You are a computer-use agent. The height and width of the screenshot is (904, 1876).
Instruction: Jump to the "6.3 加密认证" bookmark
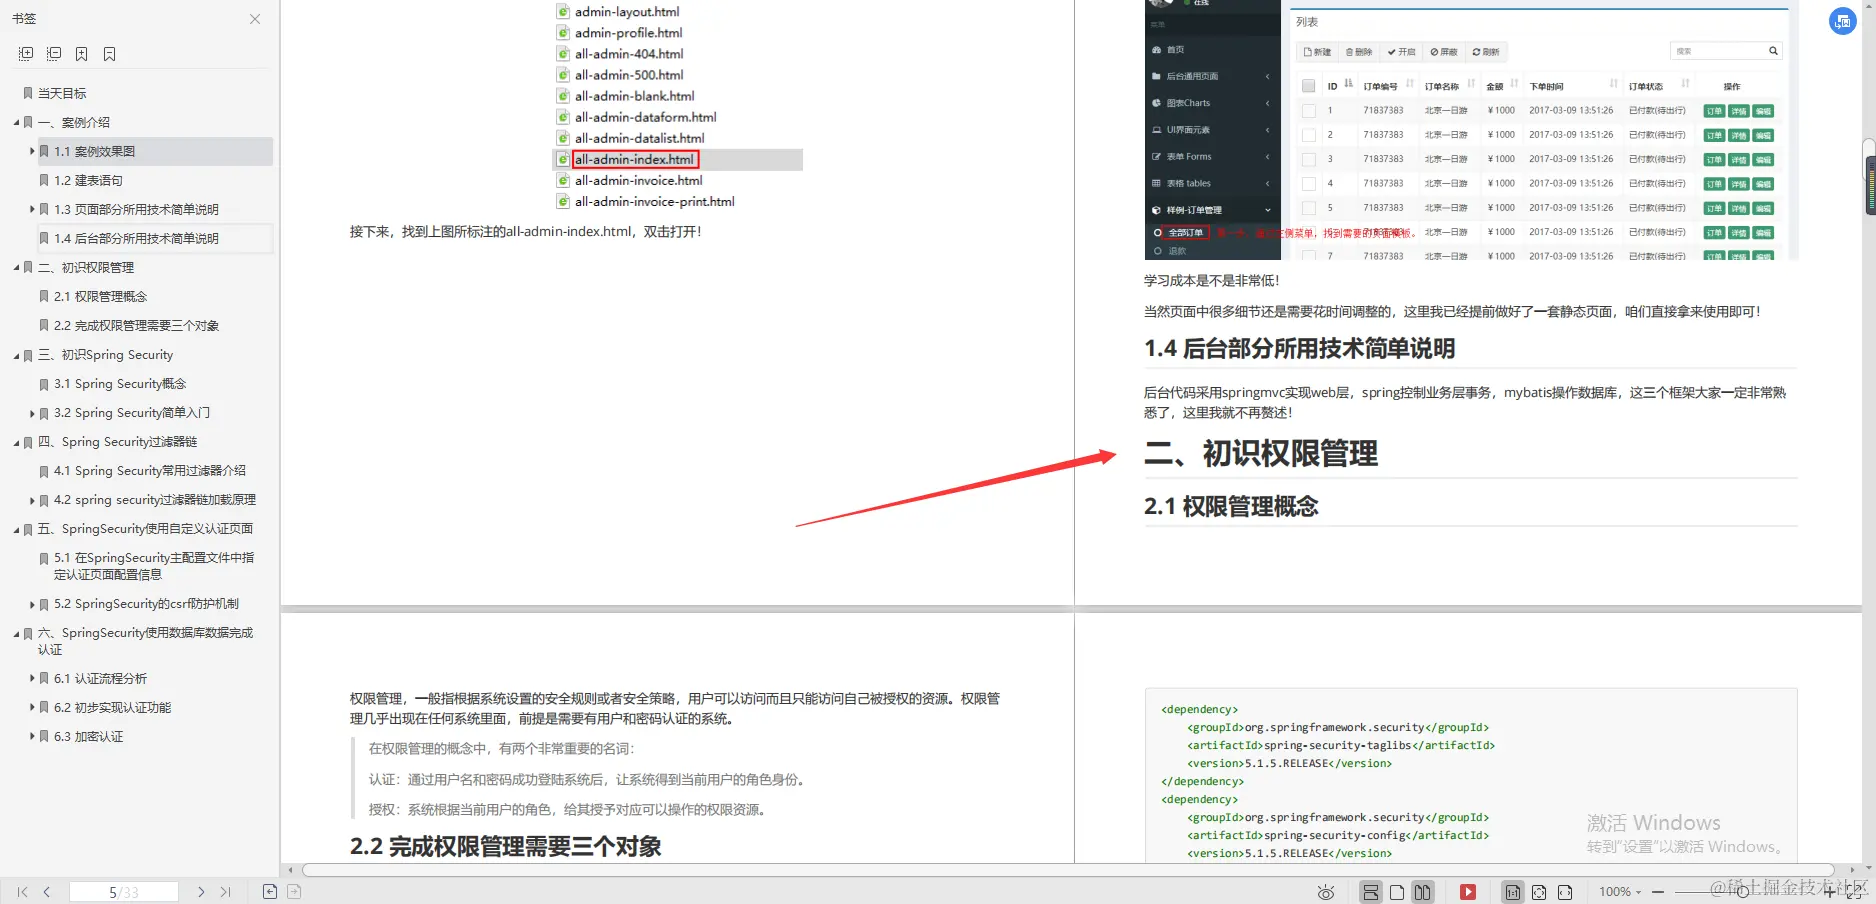(87, 736)
